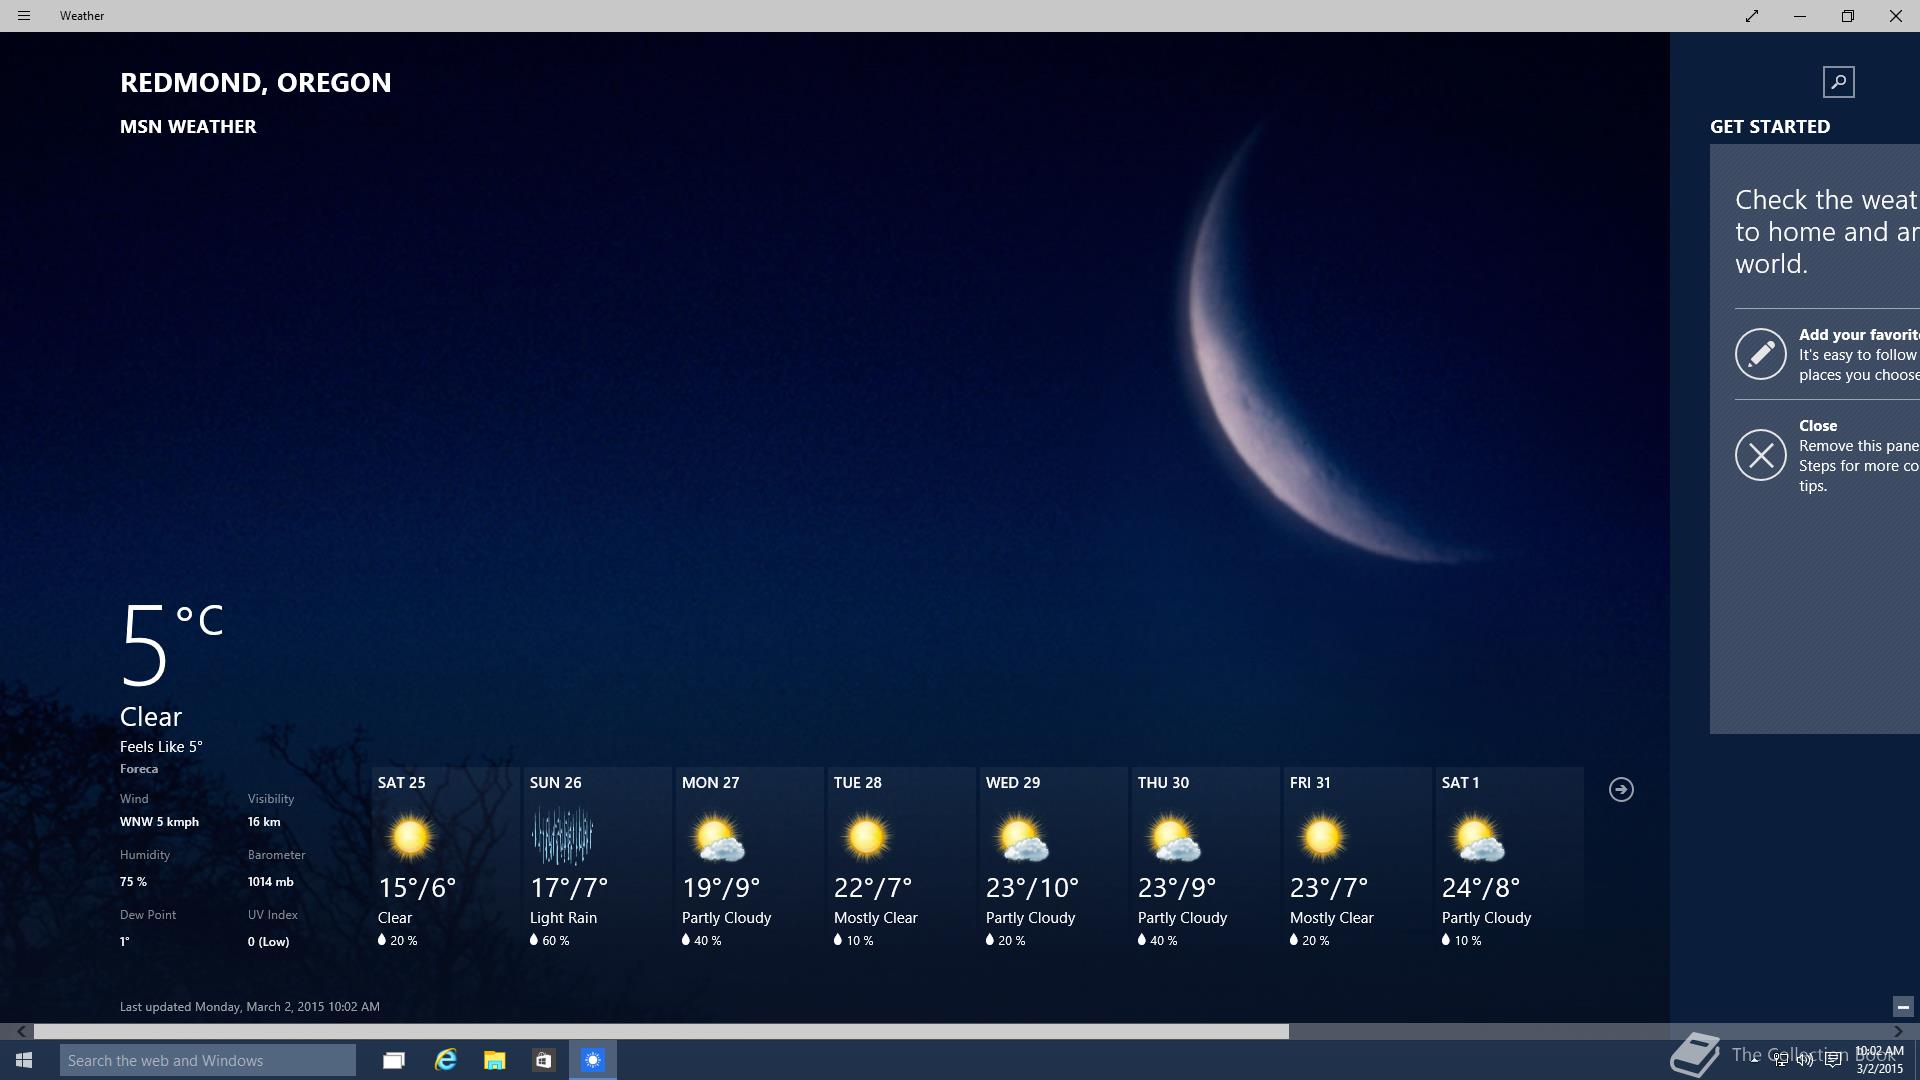Click the circled X Close panel icon

pos(1760,455)
